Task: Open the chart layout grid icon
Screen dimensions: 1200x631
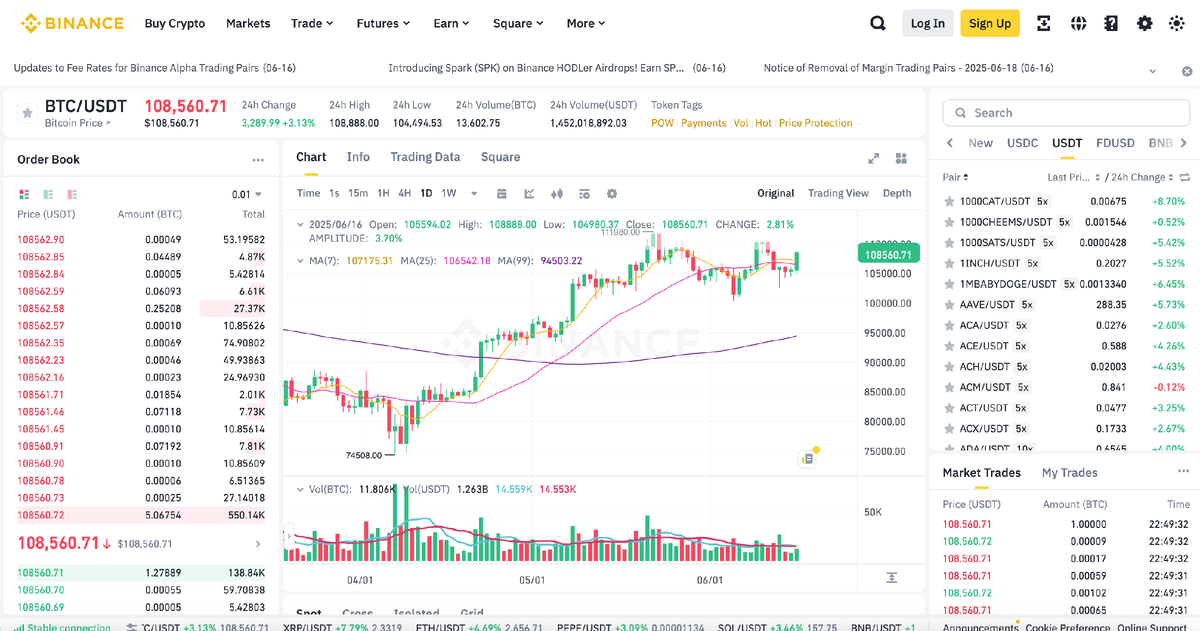Action: pyautogui.click(x=902, y=158)
